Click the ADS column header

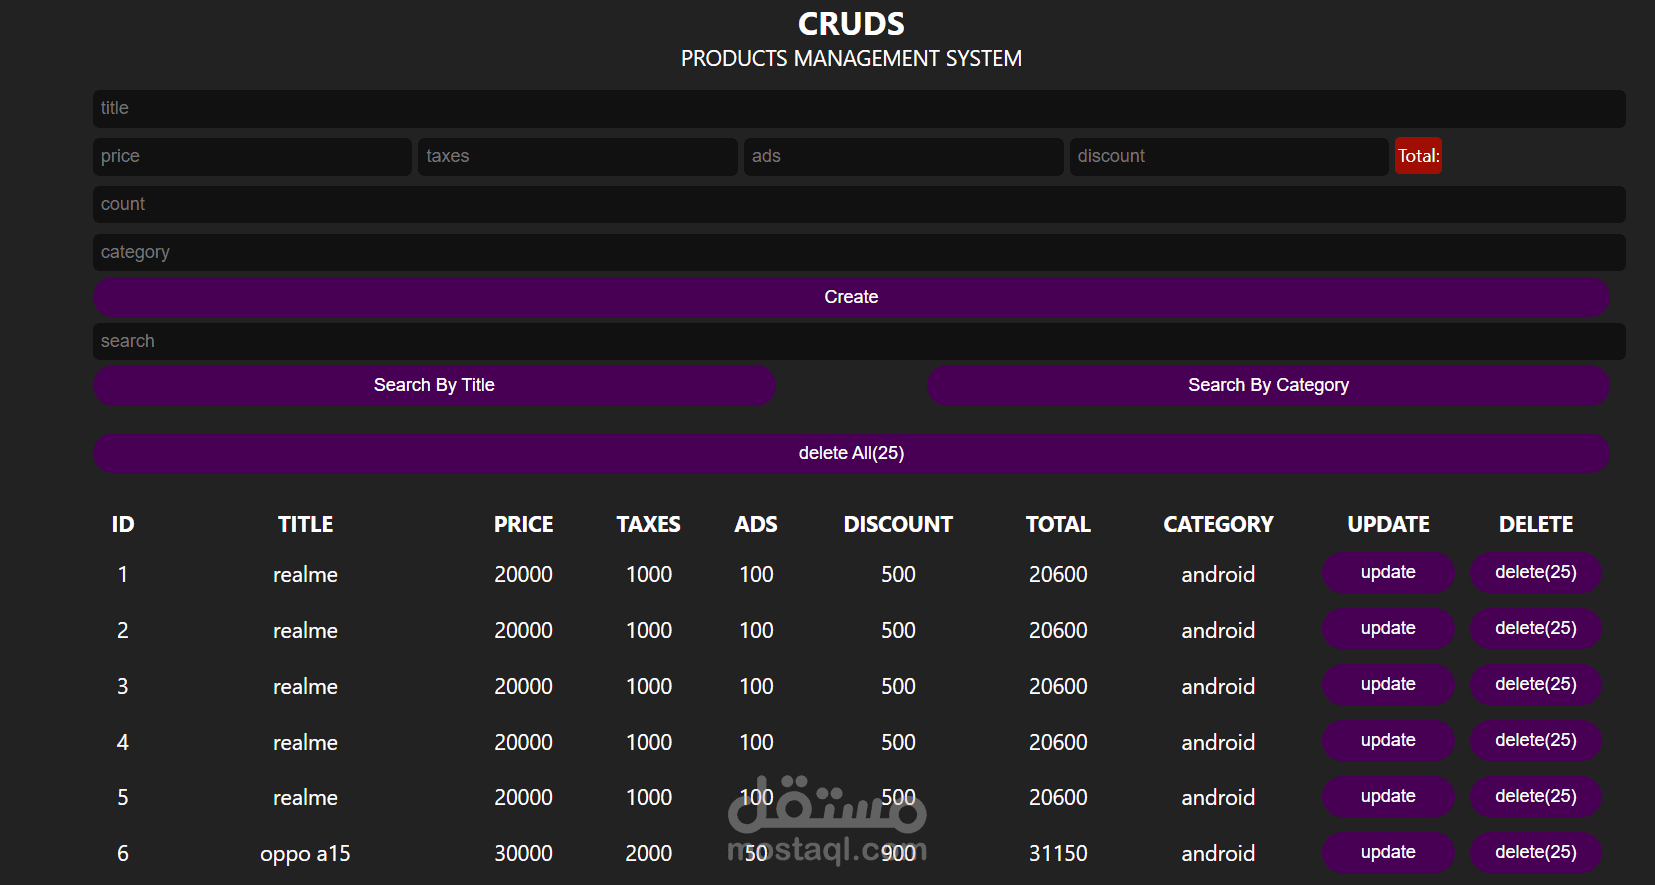click(x=756, y=524)
